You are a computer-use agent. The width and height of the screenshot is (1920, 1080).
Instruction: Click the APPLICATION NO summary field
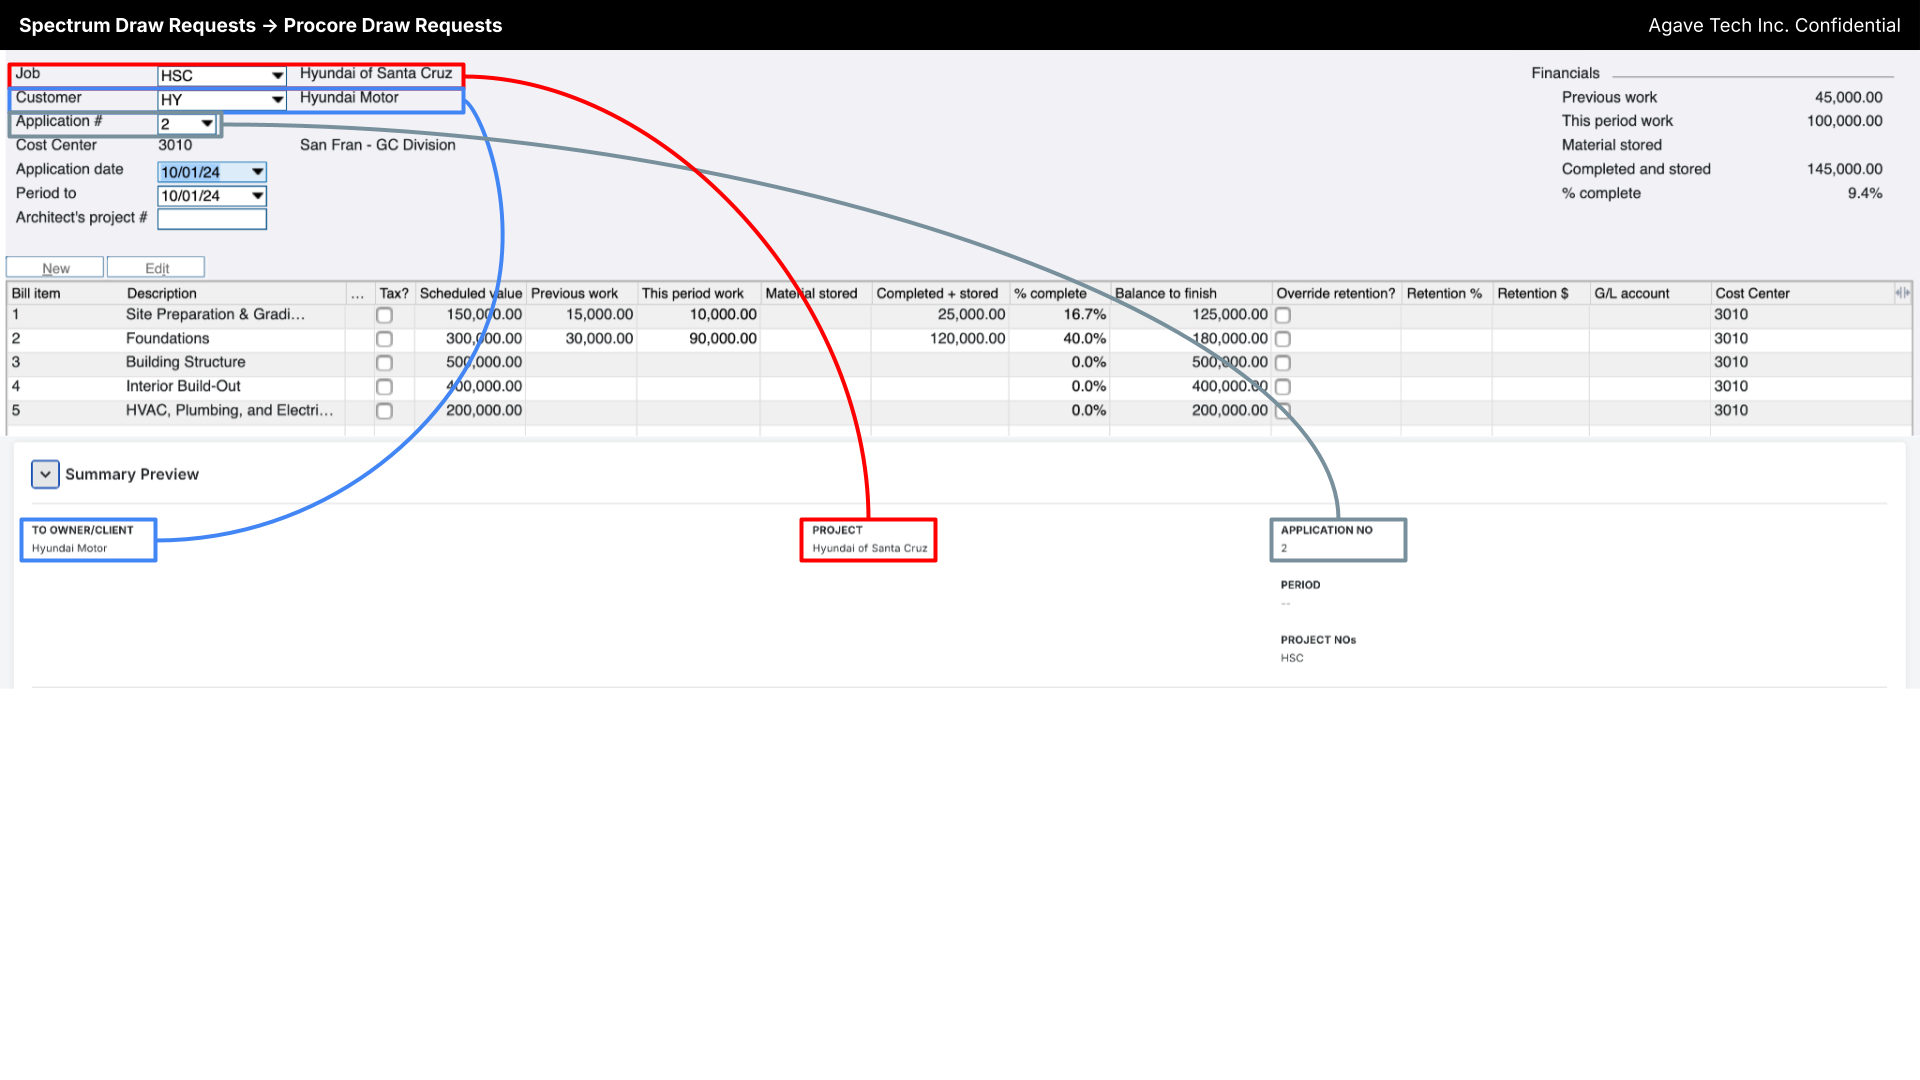[x=1338, y=540]
